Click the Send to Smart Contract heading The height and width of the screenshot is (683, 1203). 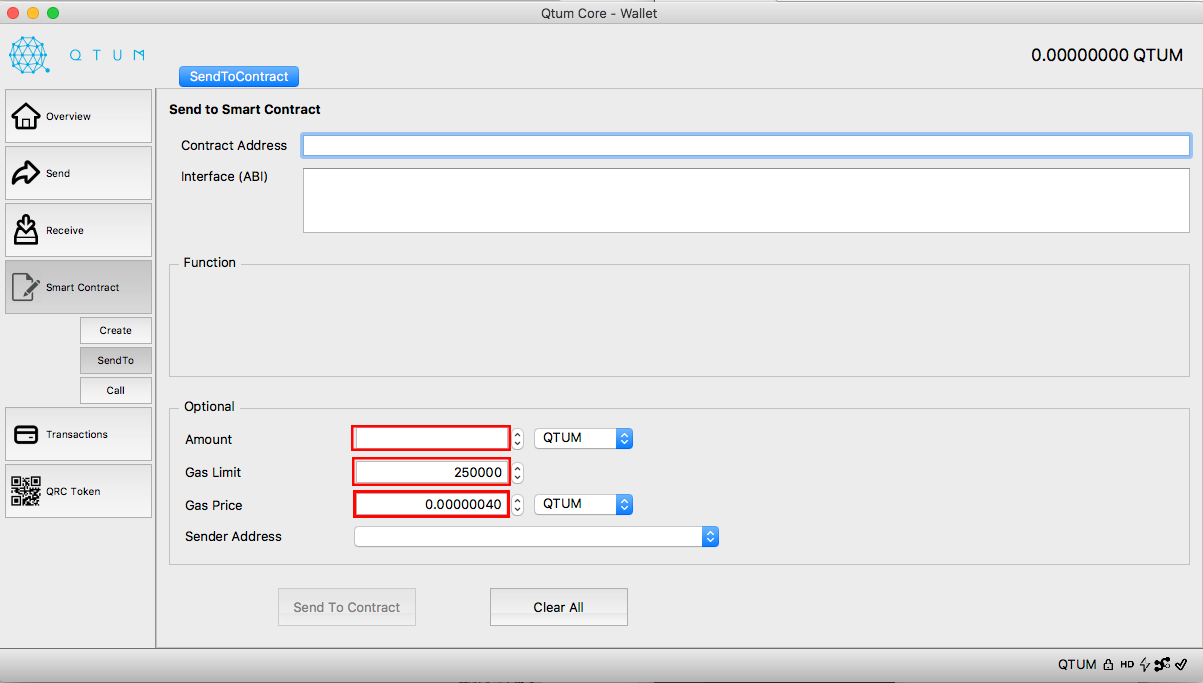coord(245,109)
